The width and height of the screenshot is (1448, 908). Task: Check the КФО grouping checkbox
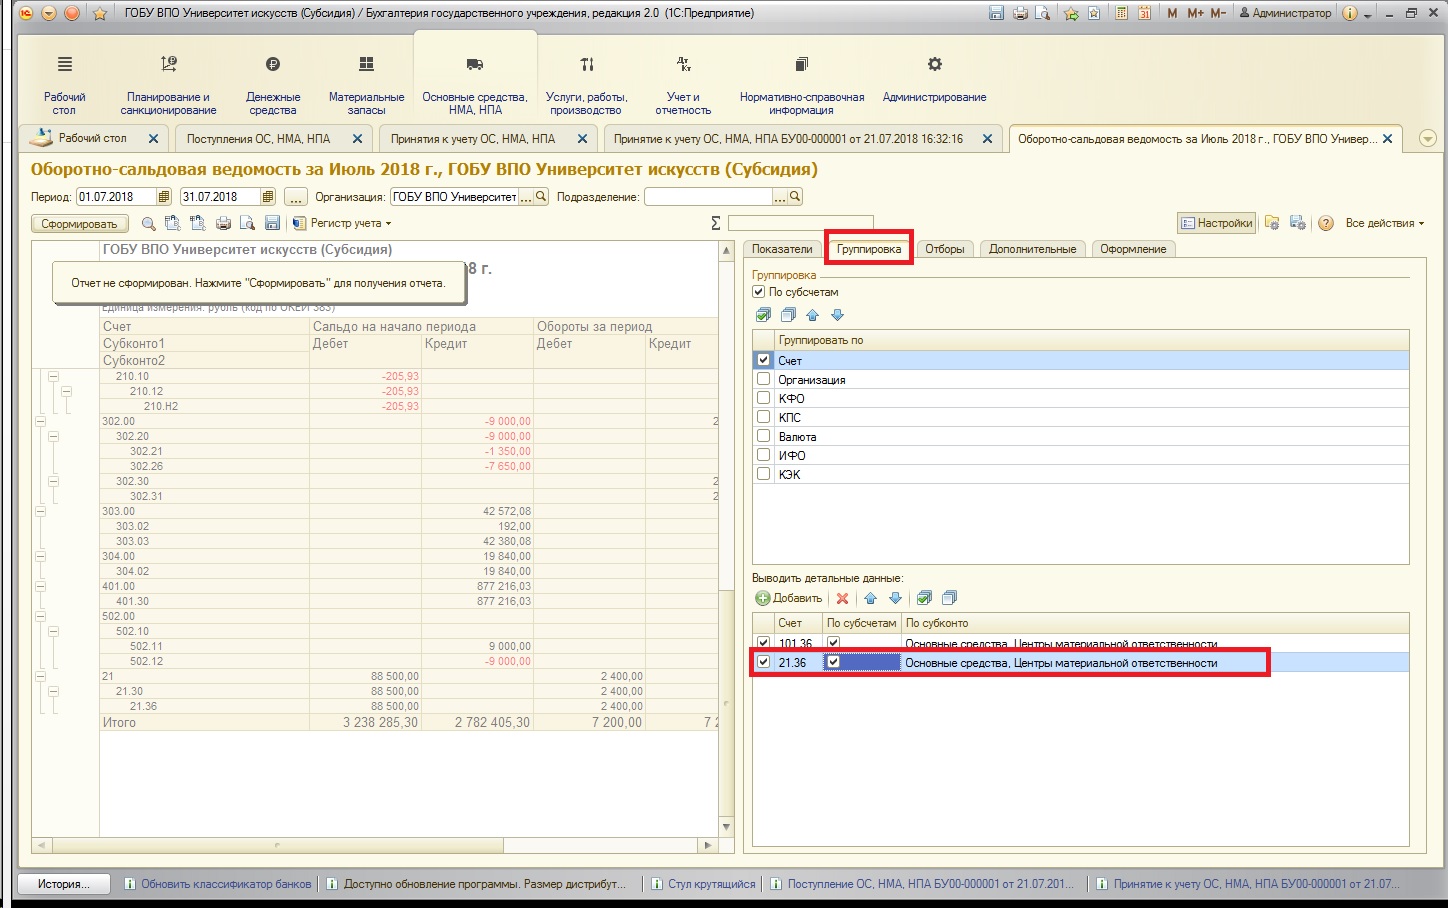pos(764,399)
